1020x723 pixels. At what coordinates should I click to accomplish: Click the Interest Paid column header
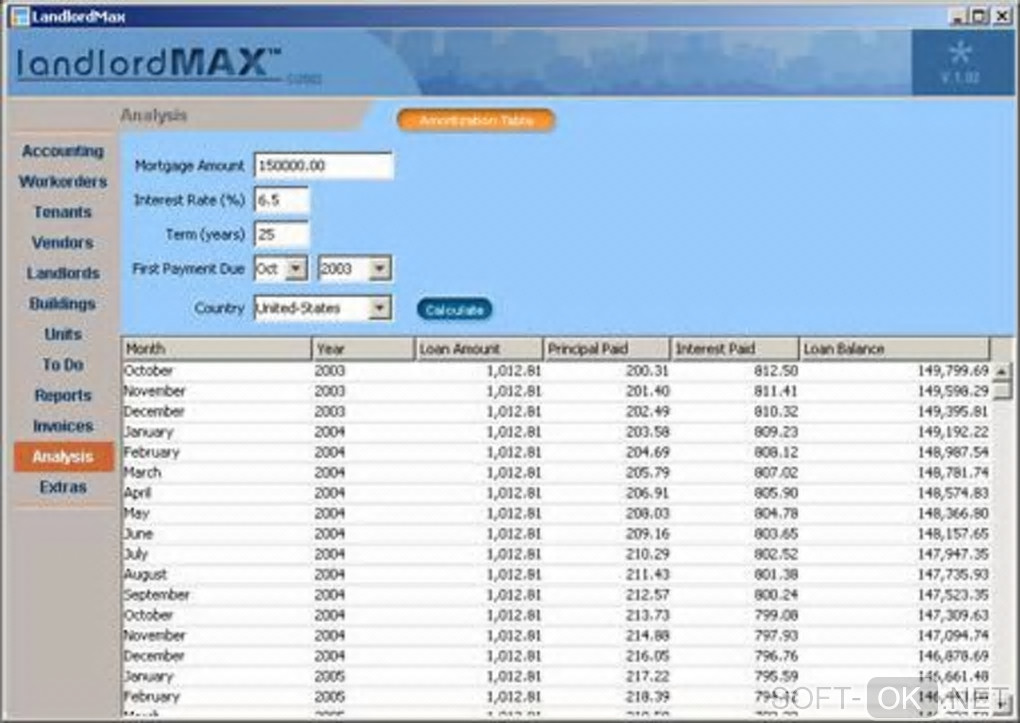click(734, 349)
